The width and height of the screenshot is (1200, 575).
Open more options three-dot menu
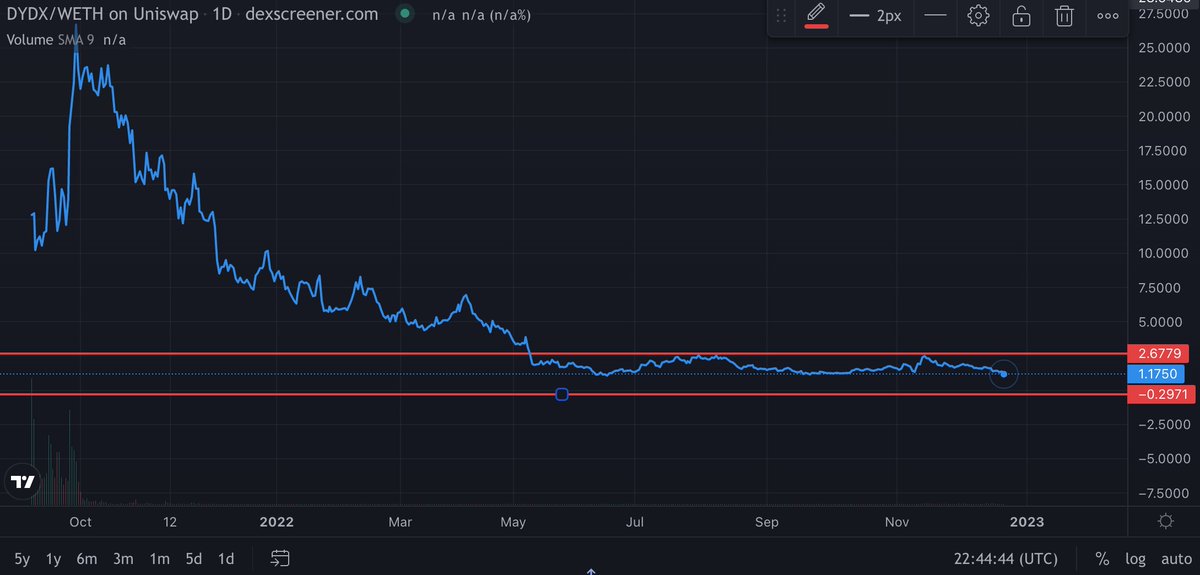[1108, 16]
